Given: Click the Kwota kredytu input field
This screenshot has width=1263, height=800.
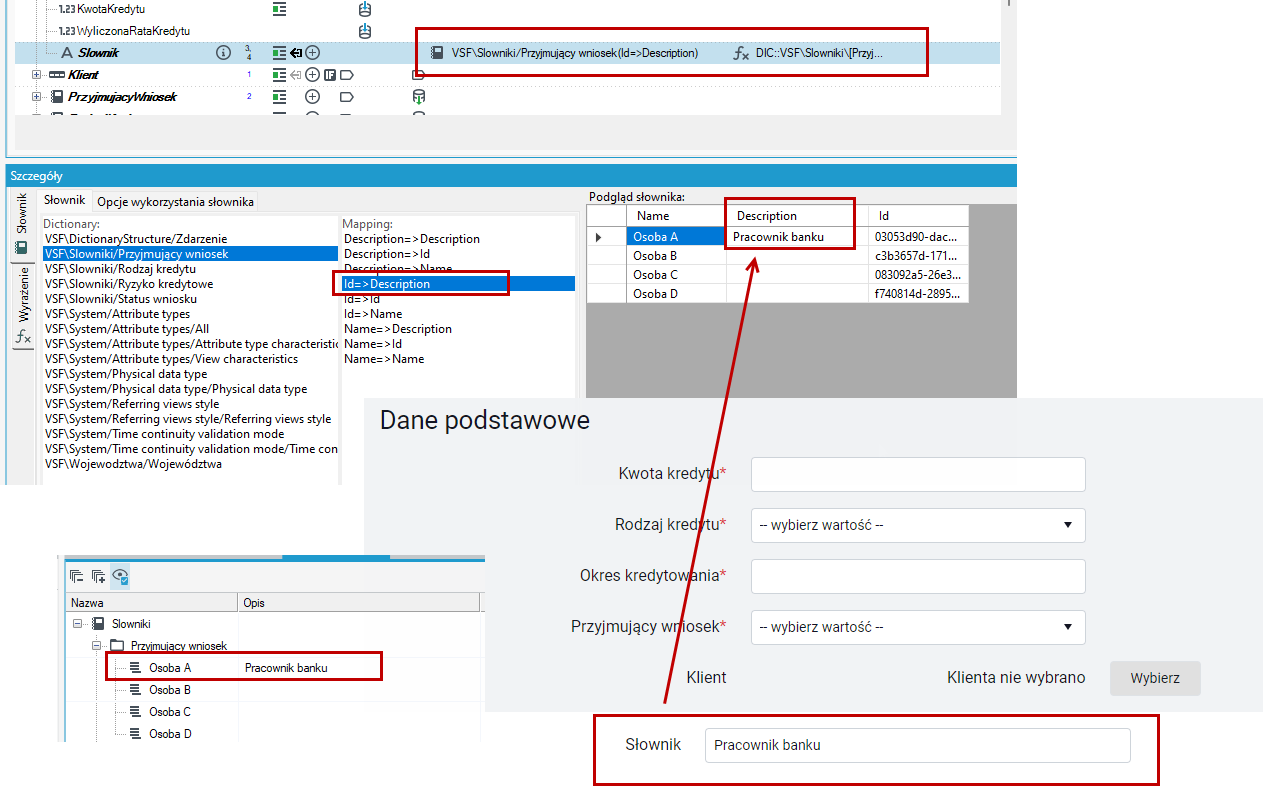Looking at the screenshot, I should click(918, 475).
